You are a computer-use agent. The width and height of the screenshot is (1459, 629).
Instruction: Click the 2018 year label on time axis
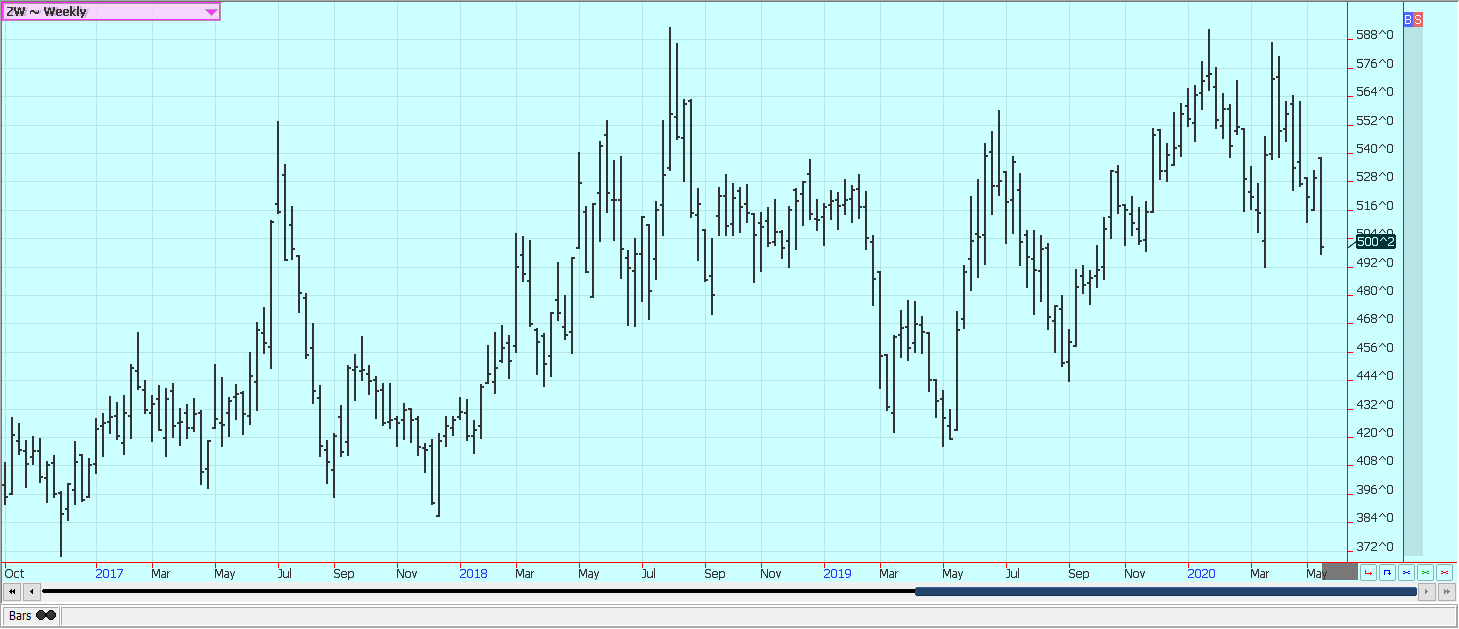tap(473, 574)
